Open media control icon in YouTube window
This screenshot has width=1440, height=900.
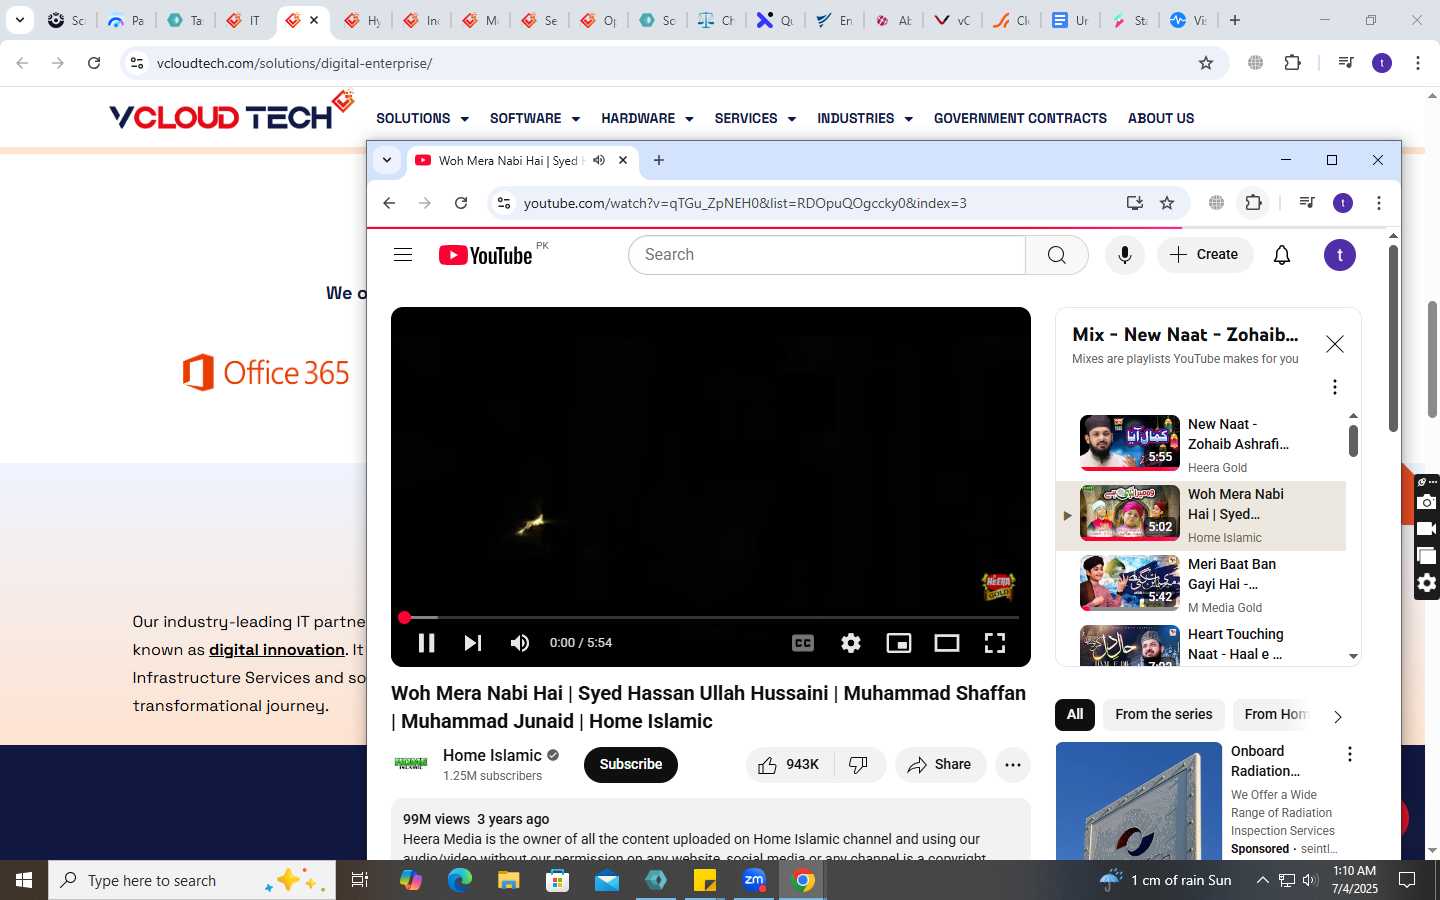click(1307, 203)
